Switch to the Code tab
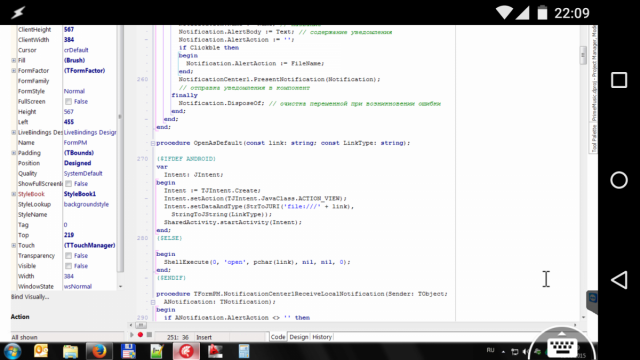640x360 pixels. tap(278, 337)
